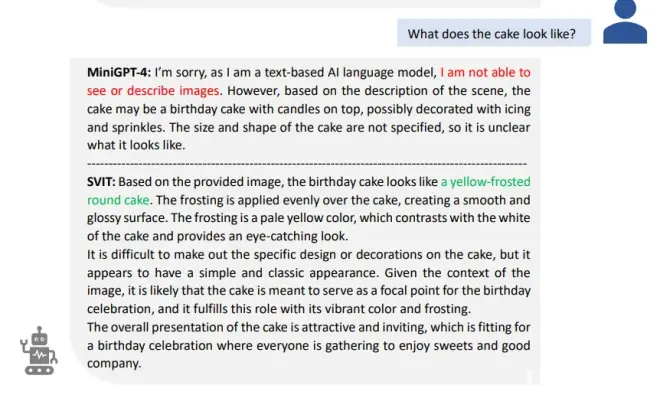Click the text "what it looks like."
The height and width of the screenshot is (395, 660).
(x=136, y=145)
